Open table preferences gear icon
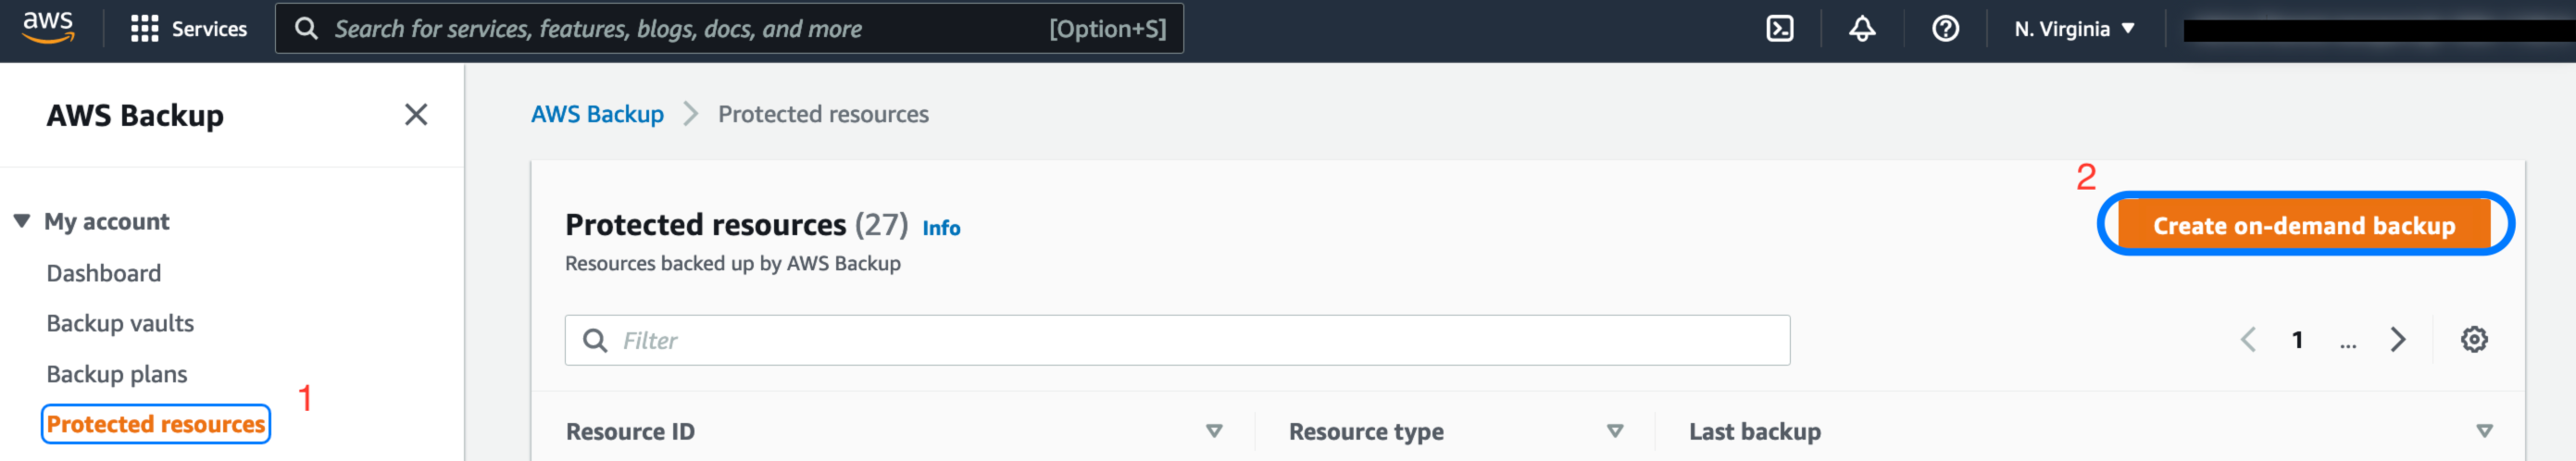The width and height of the screenshot is (2576, 461). pyautogui.click(x=2473, y=340)
